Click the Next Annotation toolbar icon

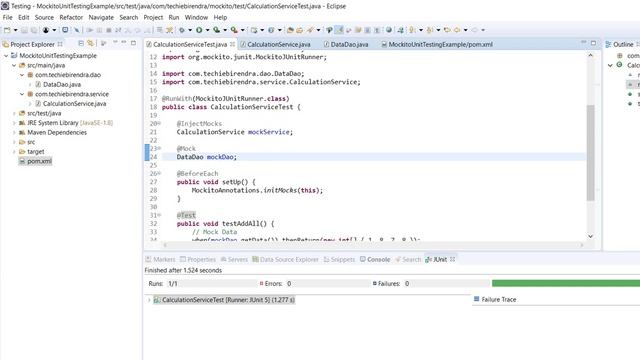(x=411, y=30)
